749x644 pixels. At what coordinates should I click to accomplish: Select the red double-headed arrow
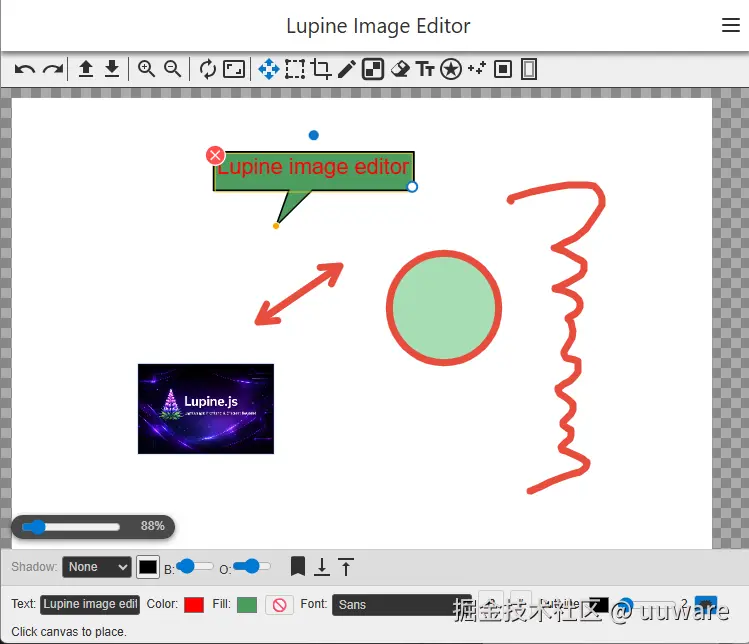tap(299, 294)
